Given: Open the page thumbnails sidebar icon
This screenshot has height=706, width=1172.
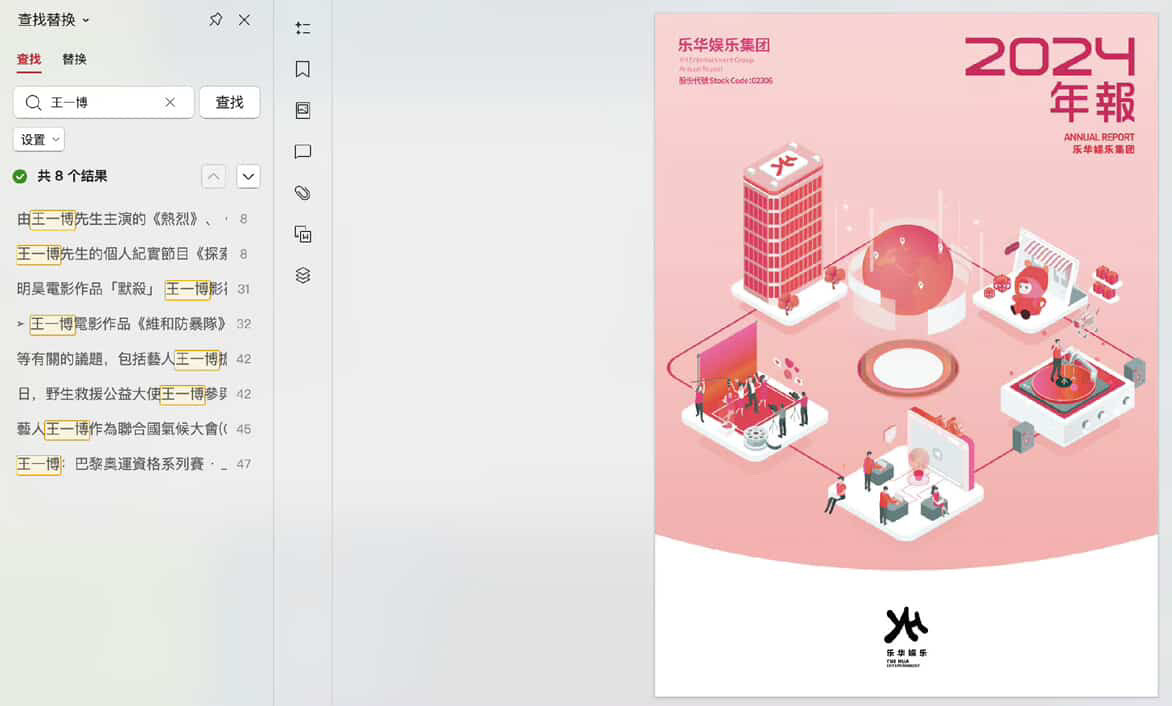Looking at the screenshot, I should (x=303, y=111).
